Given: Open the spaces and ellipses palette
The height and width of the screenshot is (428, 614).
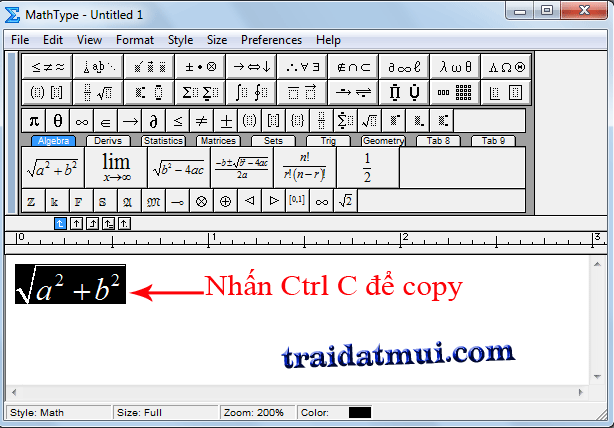Looking at the screenshot, I should pos(98,67).
